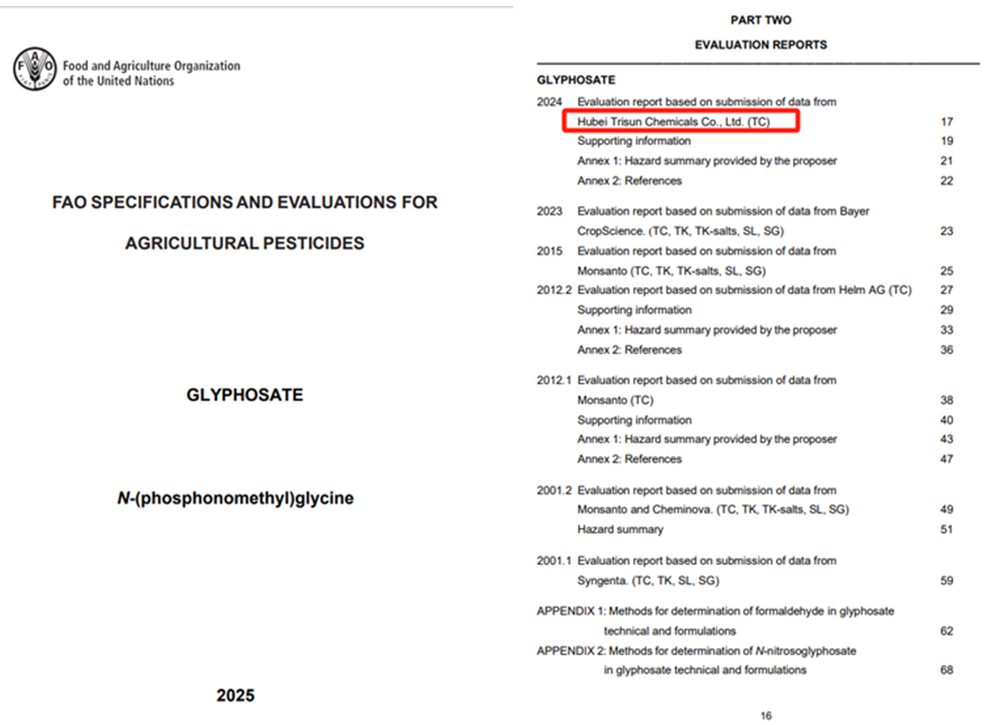Click the footer page number 16
The height and width of the screenshot is (725, 988).
(x=766, y=716)
